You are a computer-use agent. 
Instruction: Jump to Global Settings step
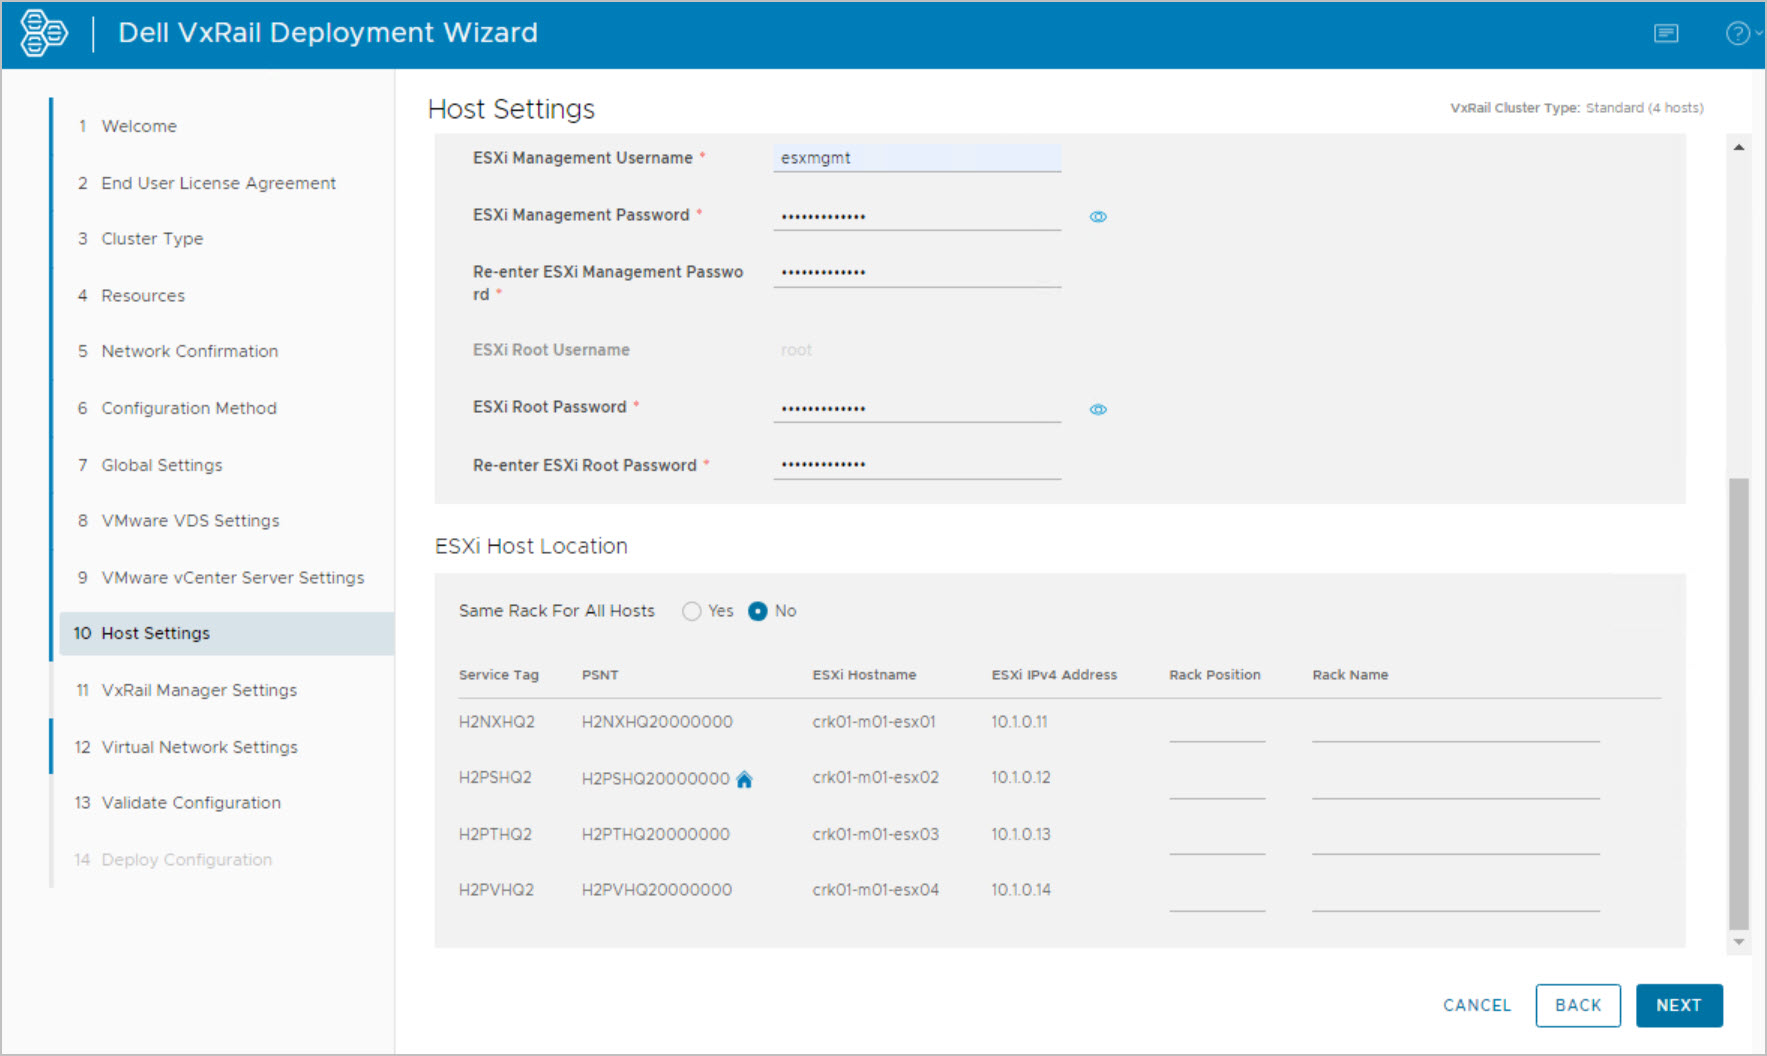[162, 465]
